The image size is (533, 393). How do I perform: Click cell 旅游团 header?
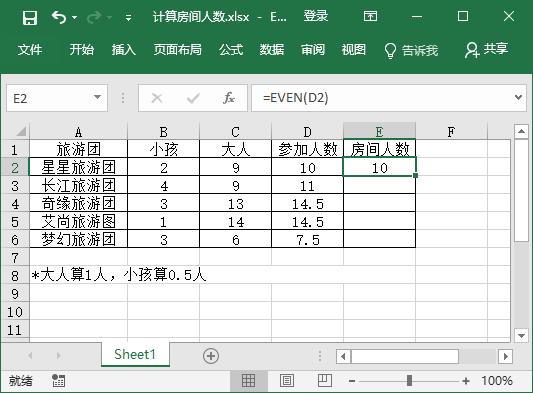tap(79, 149)
